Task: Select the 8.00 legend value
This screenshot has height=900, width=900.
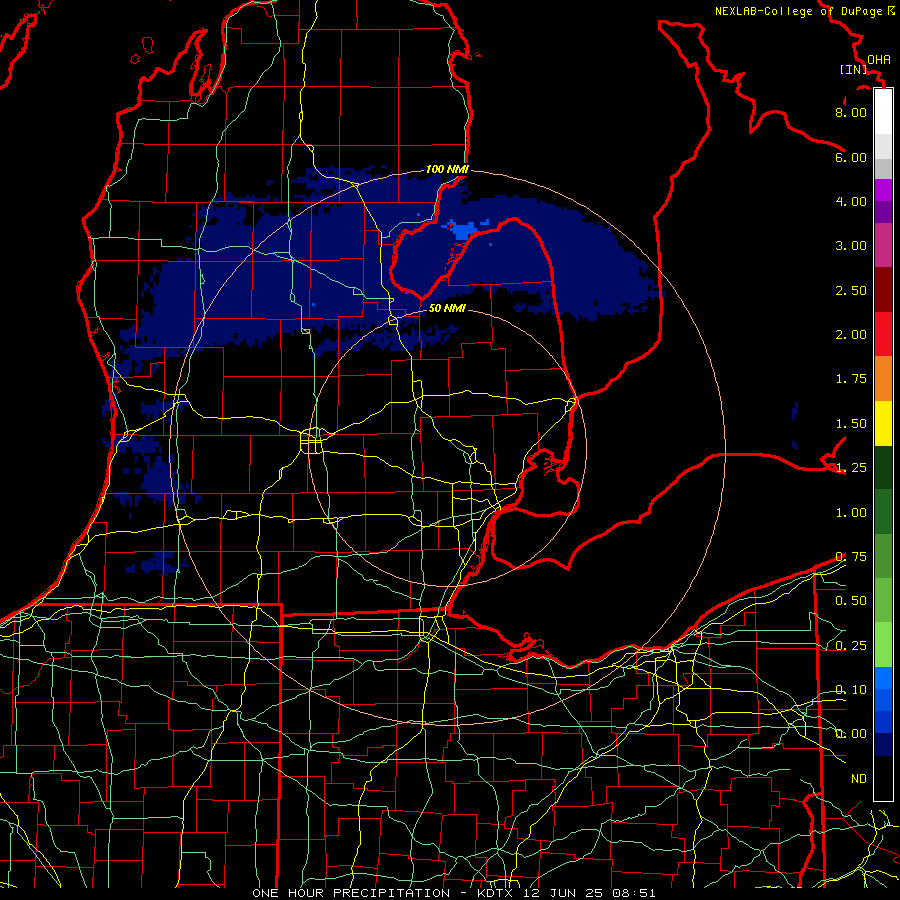Action: pyautogui.click(x=851, y=112)
